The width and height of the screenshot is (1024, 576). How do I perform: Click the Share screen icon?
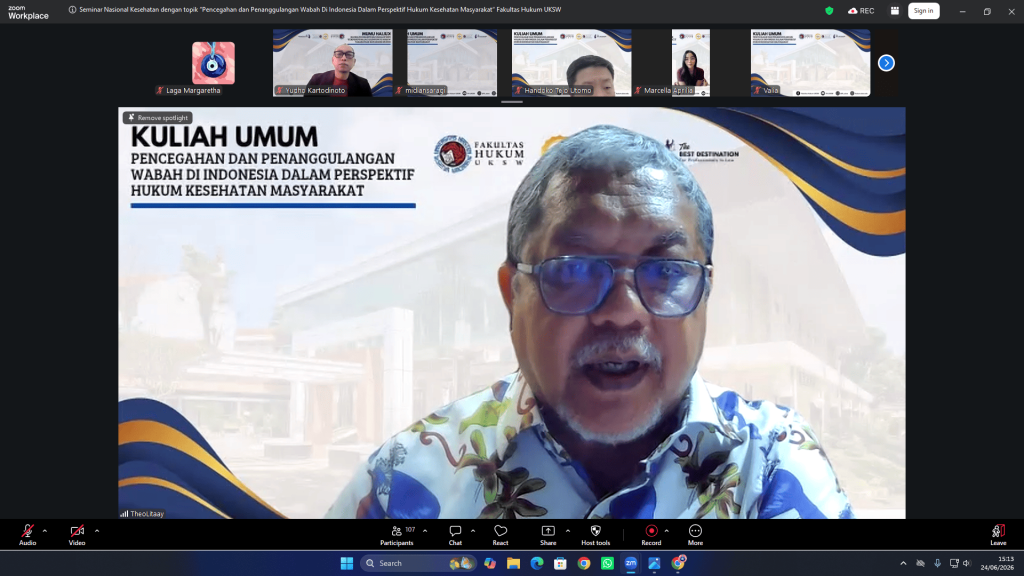(x=548, y=531)
